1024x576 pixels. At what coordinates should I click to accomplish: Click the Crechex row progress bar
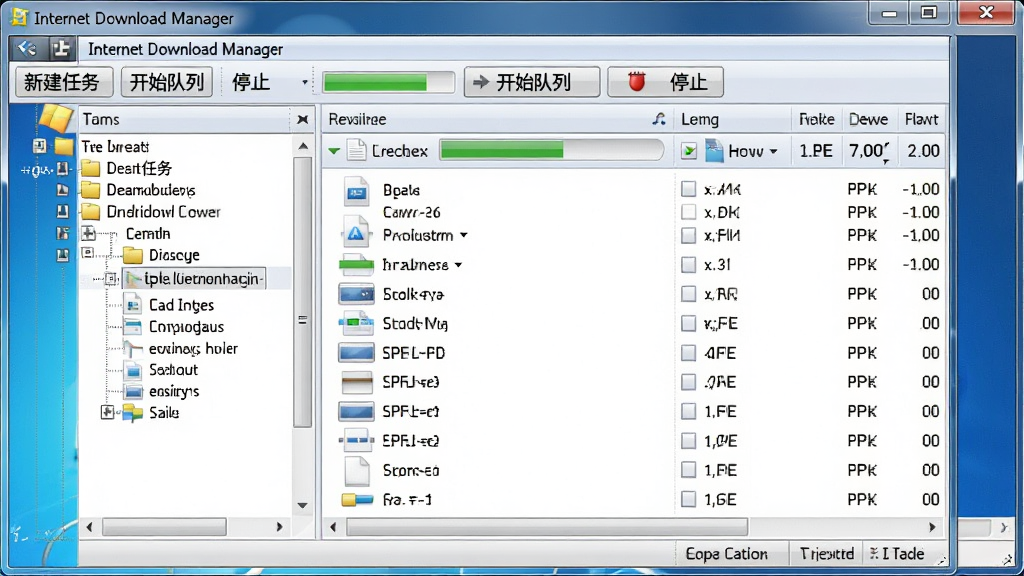[552, 150]
